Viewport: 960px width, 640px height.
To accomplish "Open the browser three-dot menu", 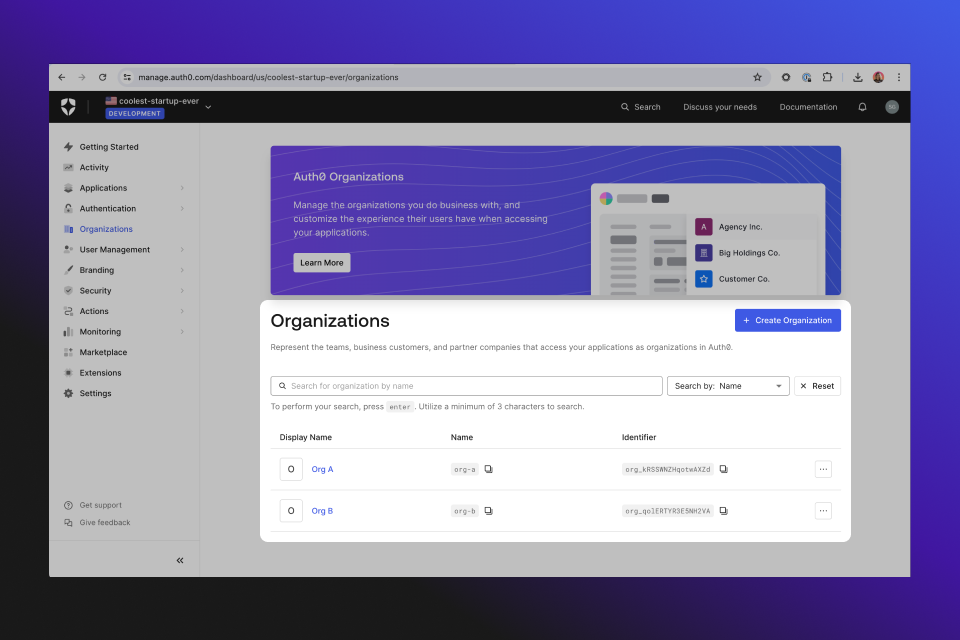I will pos(899,77).
